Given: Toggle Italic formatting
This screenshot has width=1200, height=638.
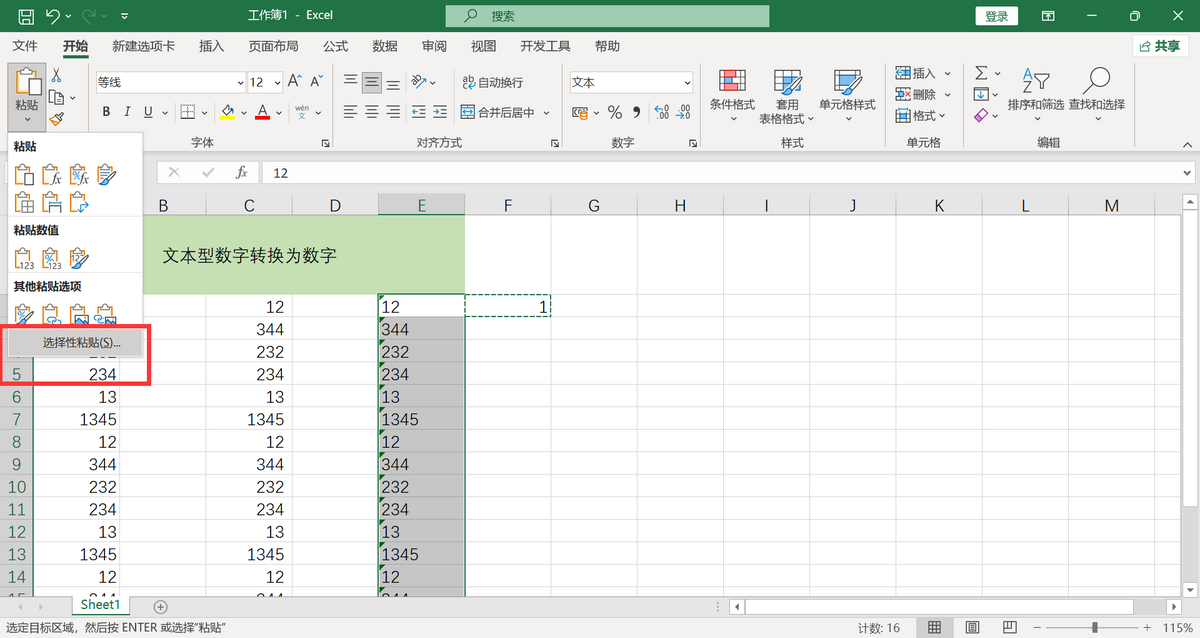Looking at the screenshot, I should tap(127, 112).
